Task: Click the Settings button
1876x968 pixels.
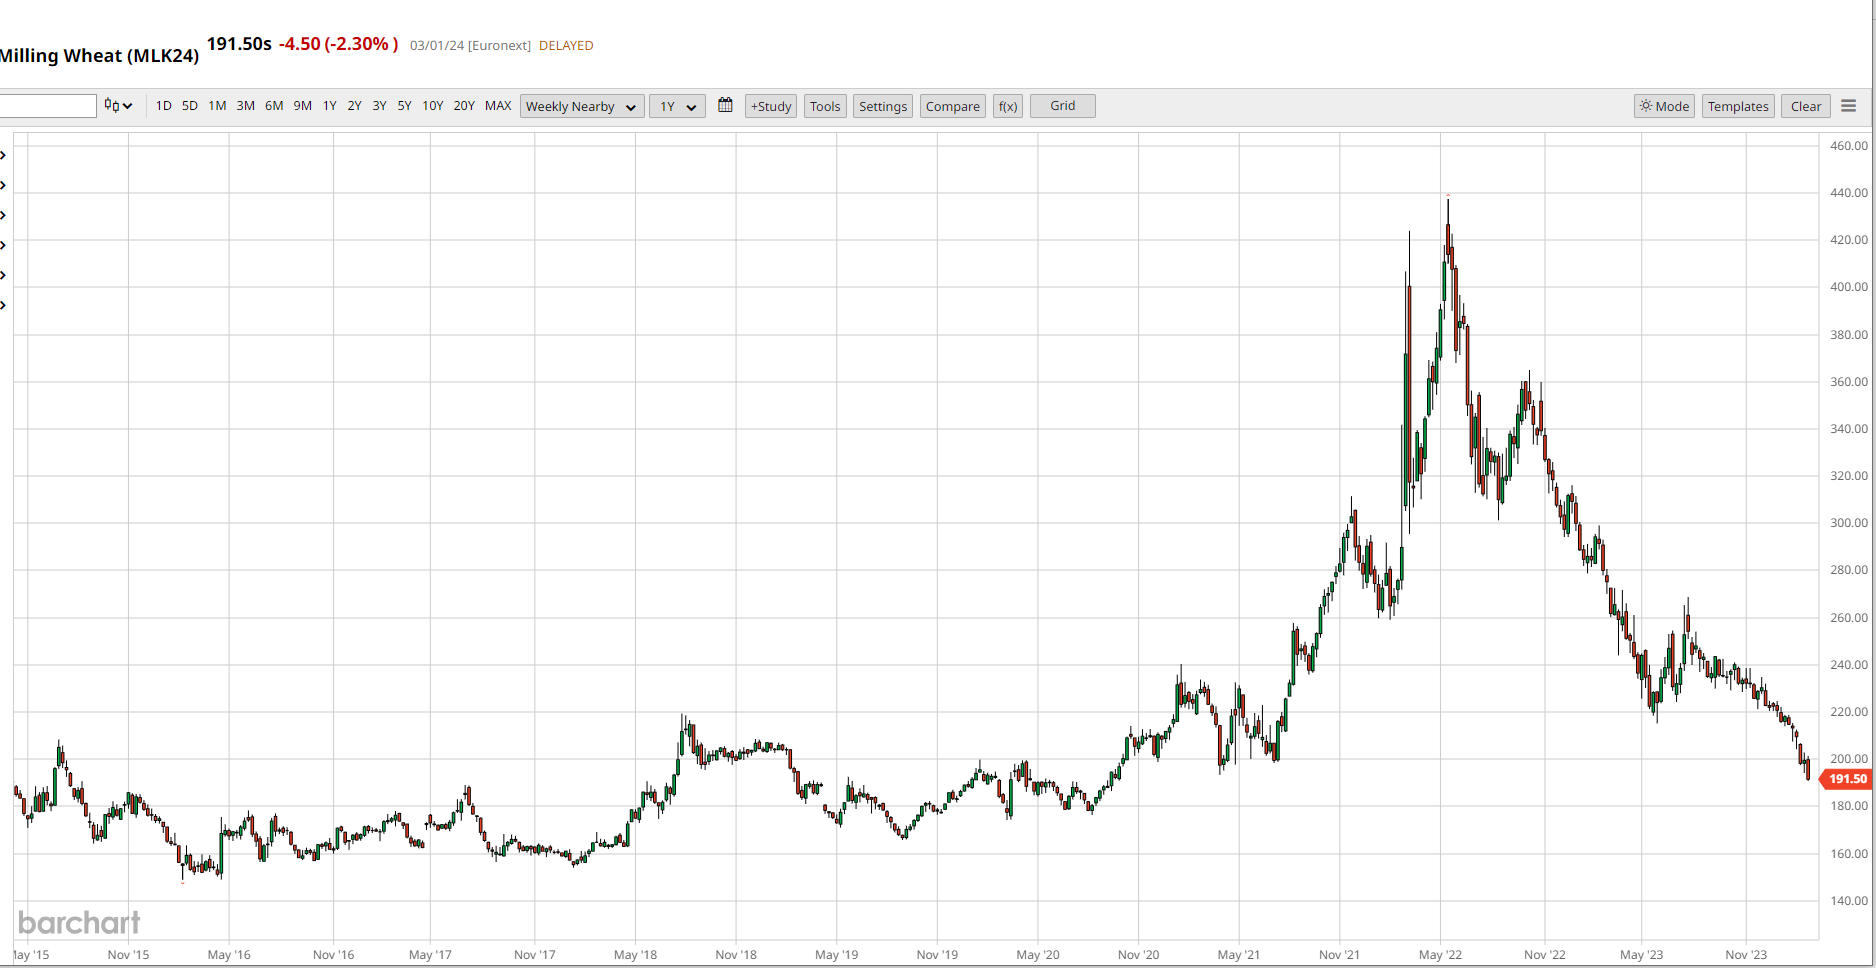Action: point(882,106)
